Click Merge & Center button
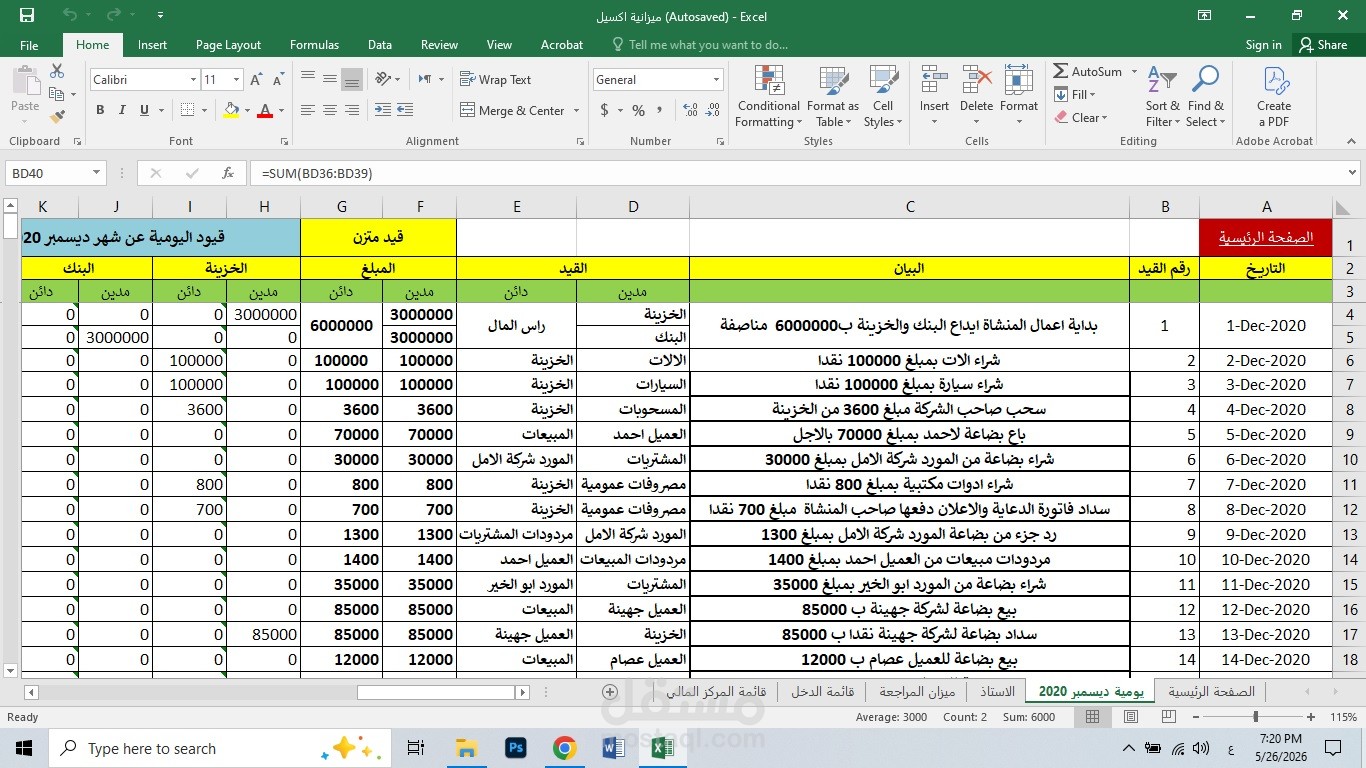The width and height of the screenshot is (1366, 768). (512, 111)
